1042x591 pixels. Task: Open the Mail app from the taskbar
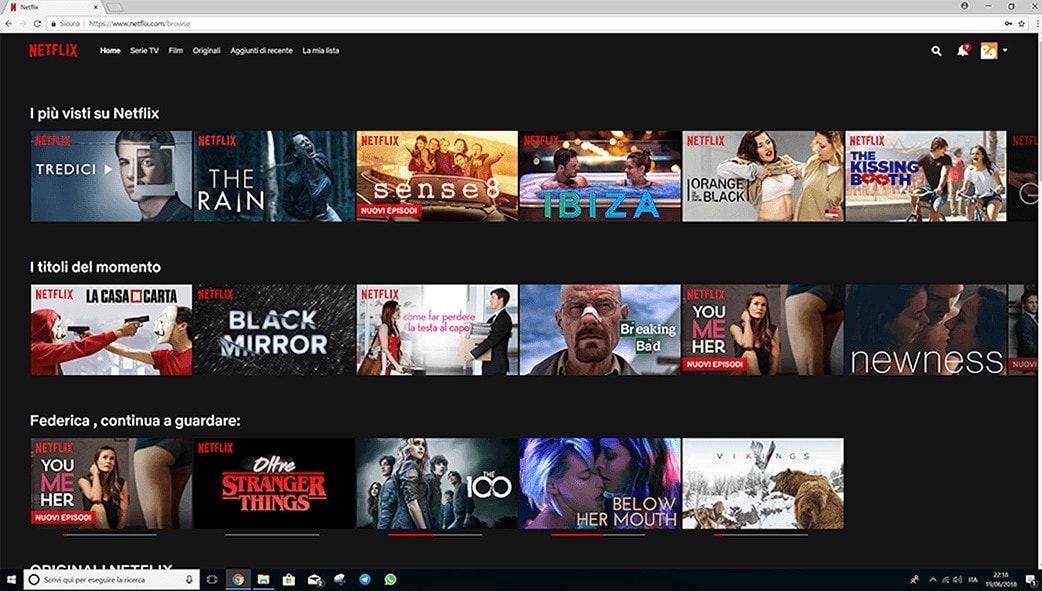pos(314,580)
